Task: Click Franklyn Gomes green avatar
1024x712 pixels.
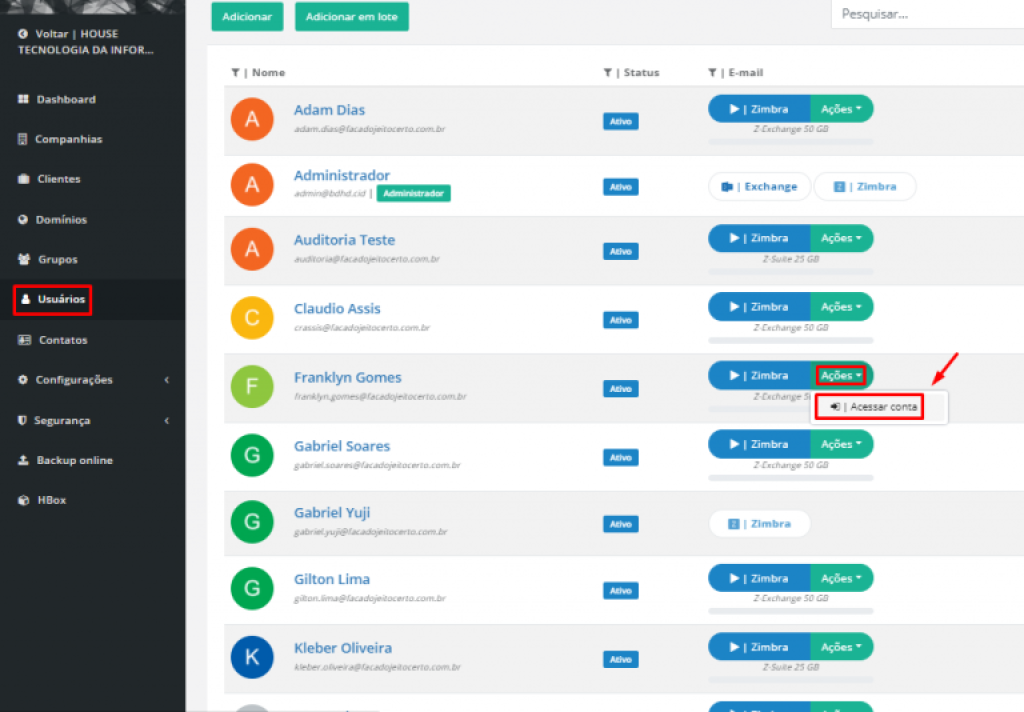Action: pyautogui.click(x=252, y=387)
